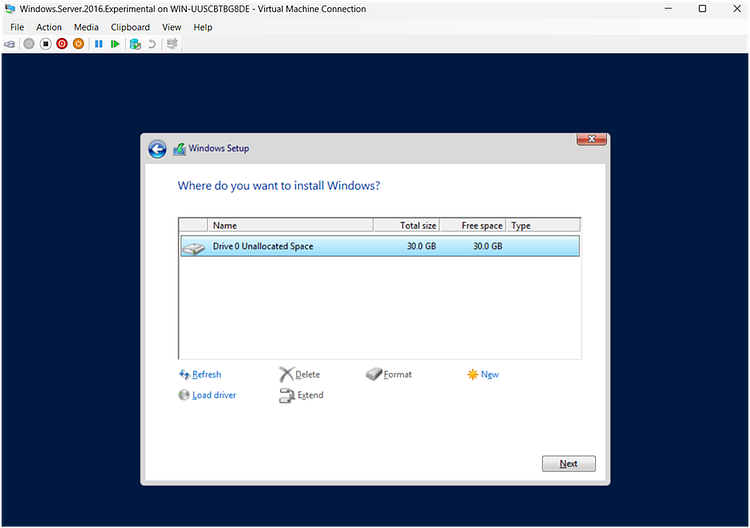Click the 30.0 GB free space cell
Screen dimensions: 750x528
click(487, 246)
